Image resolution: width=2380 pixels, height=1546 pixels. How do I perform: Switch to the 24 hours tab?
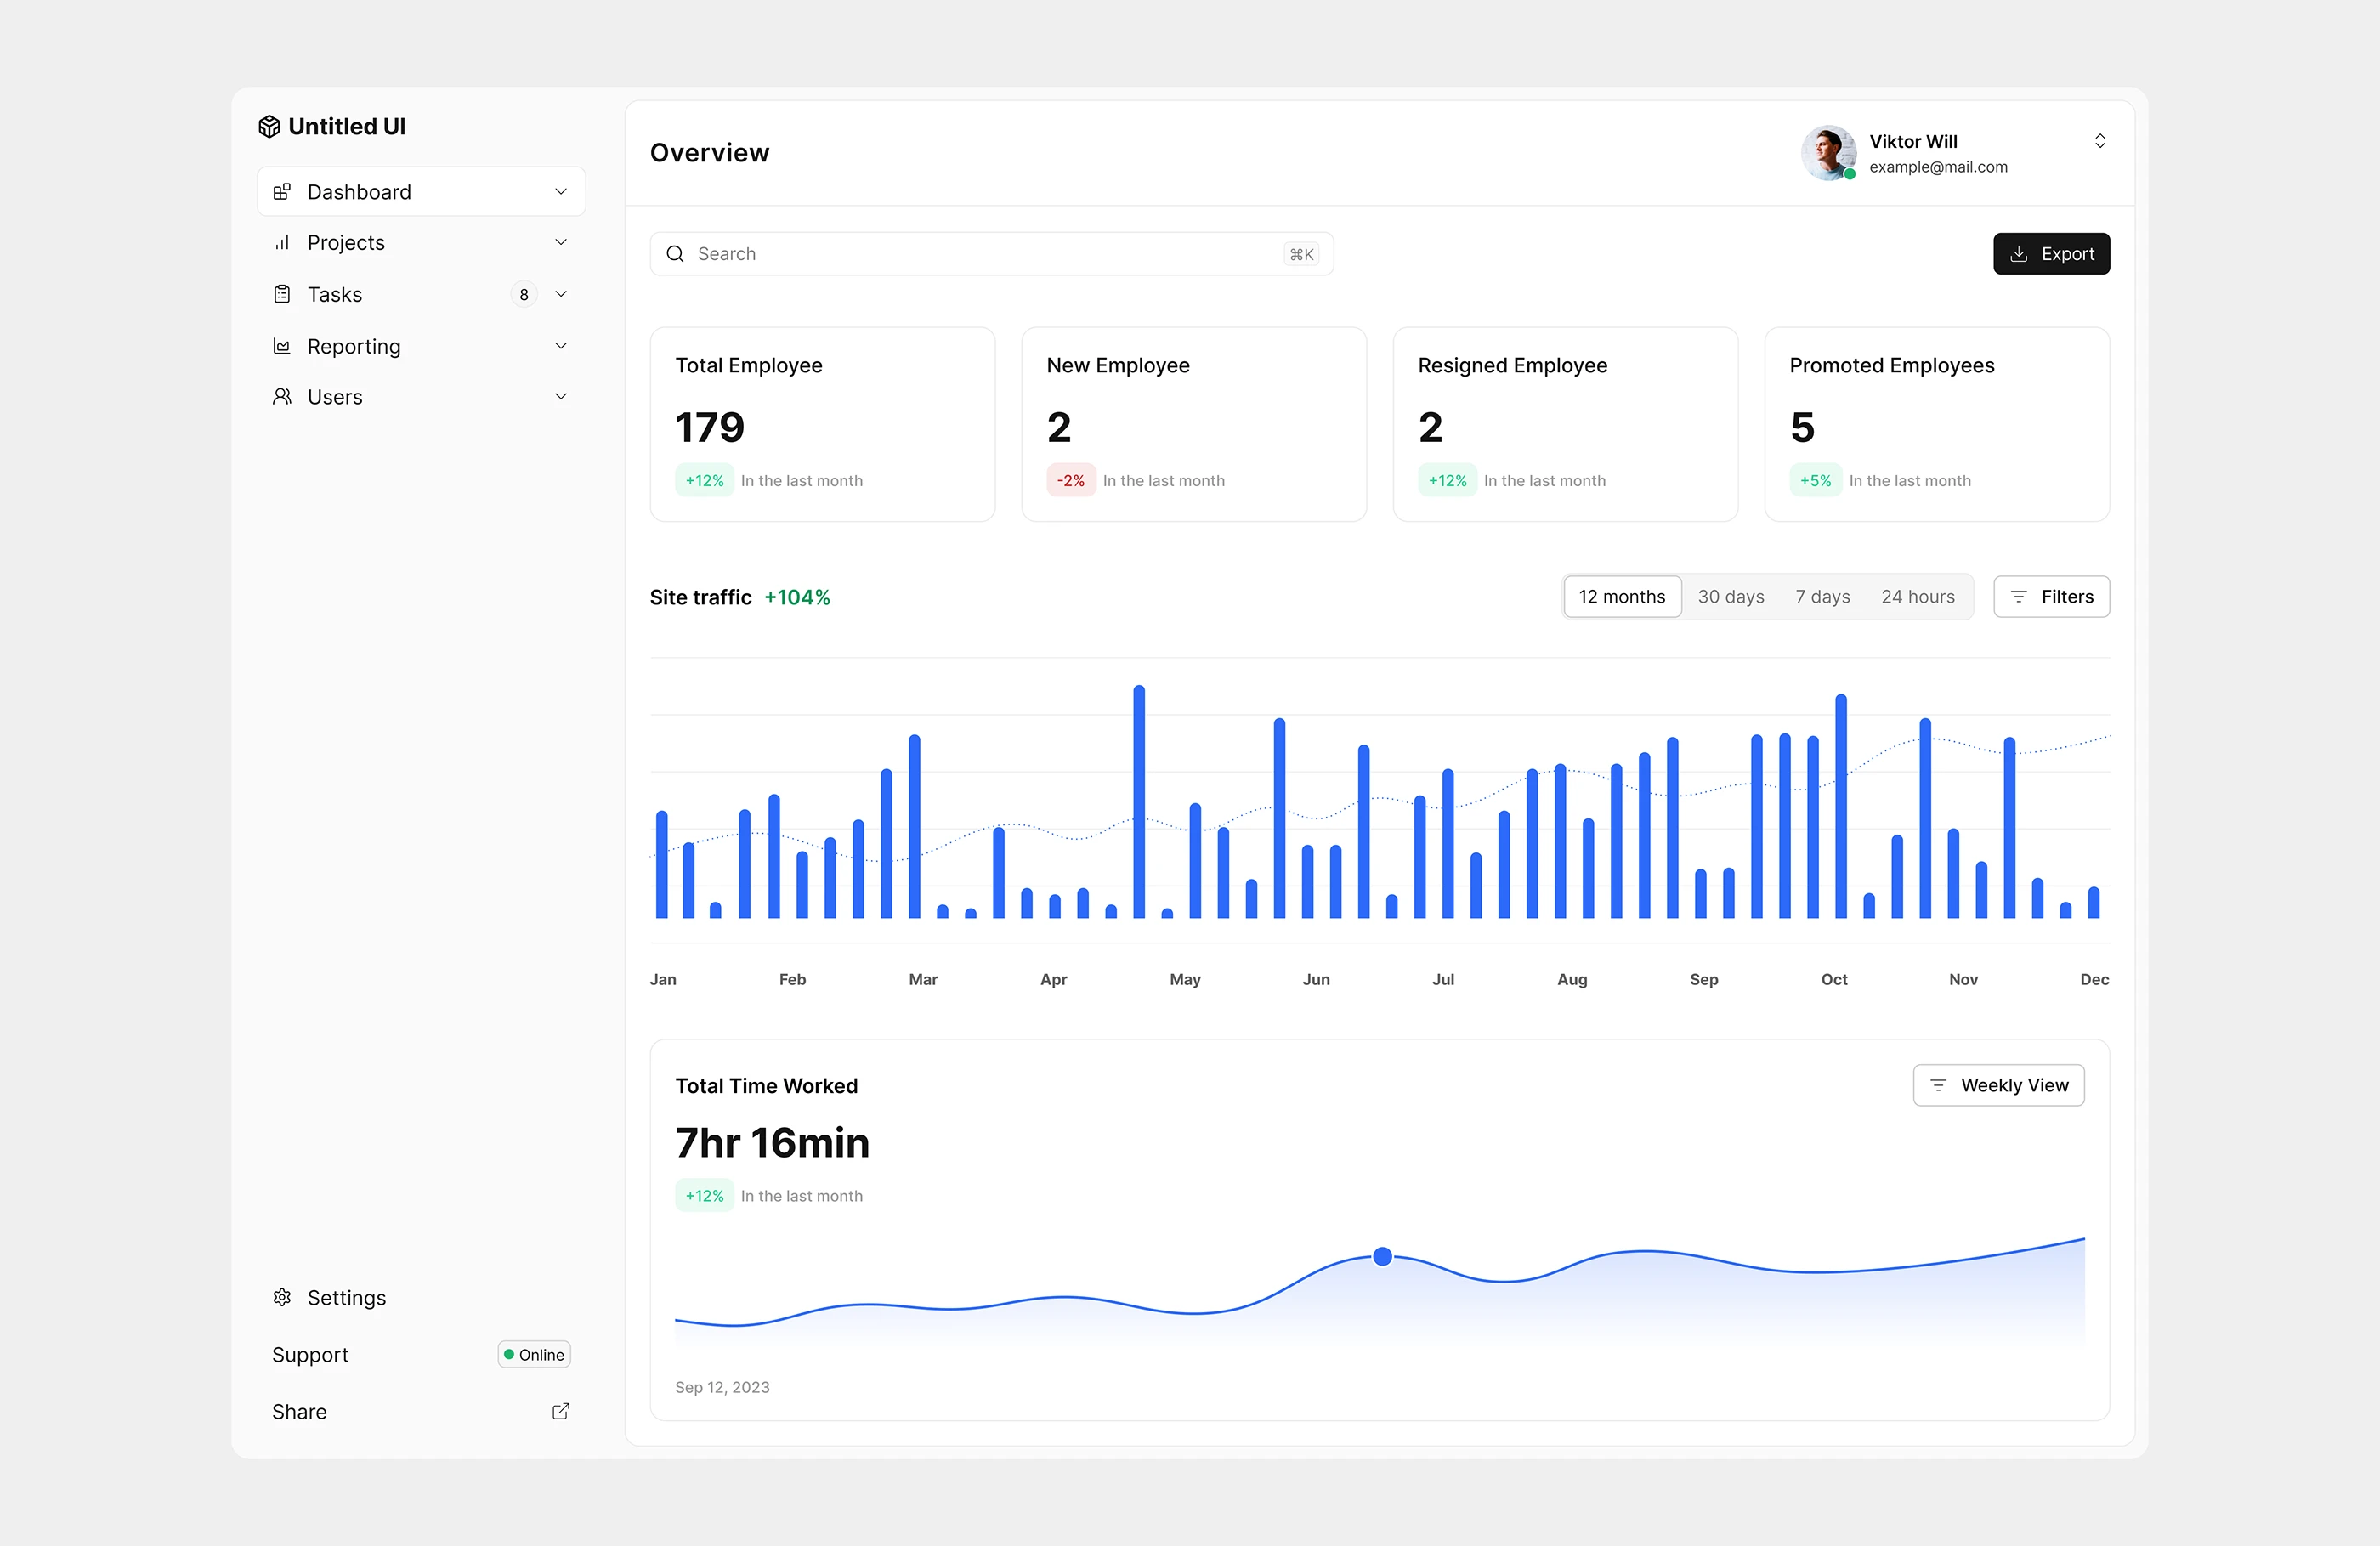(1918, 597)
